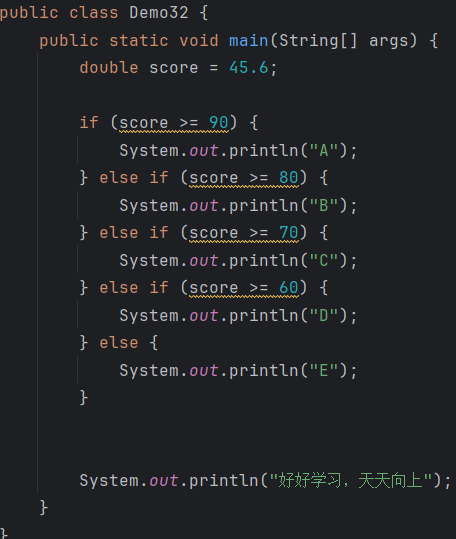Click the "void" keyword
456x539 pixels.
point(199,41)
